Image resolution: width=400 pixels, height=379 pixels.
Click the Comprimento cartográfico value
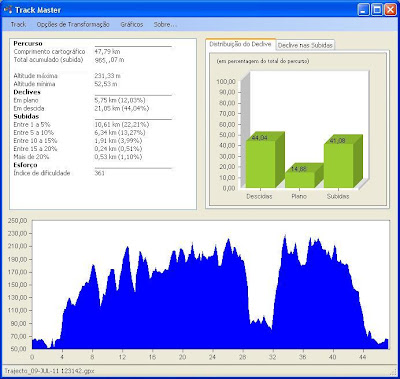[107, 52]
